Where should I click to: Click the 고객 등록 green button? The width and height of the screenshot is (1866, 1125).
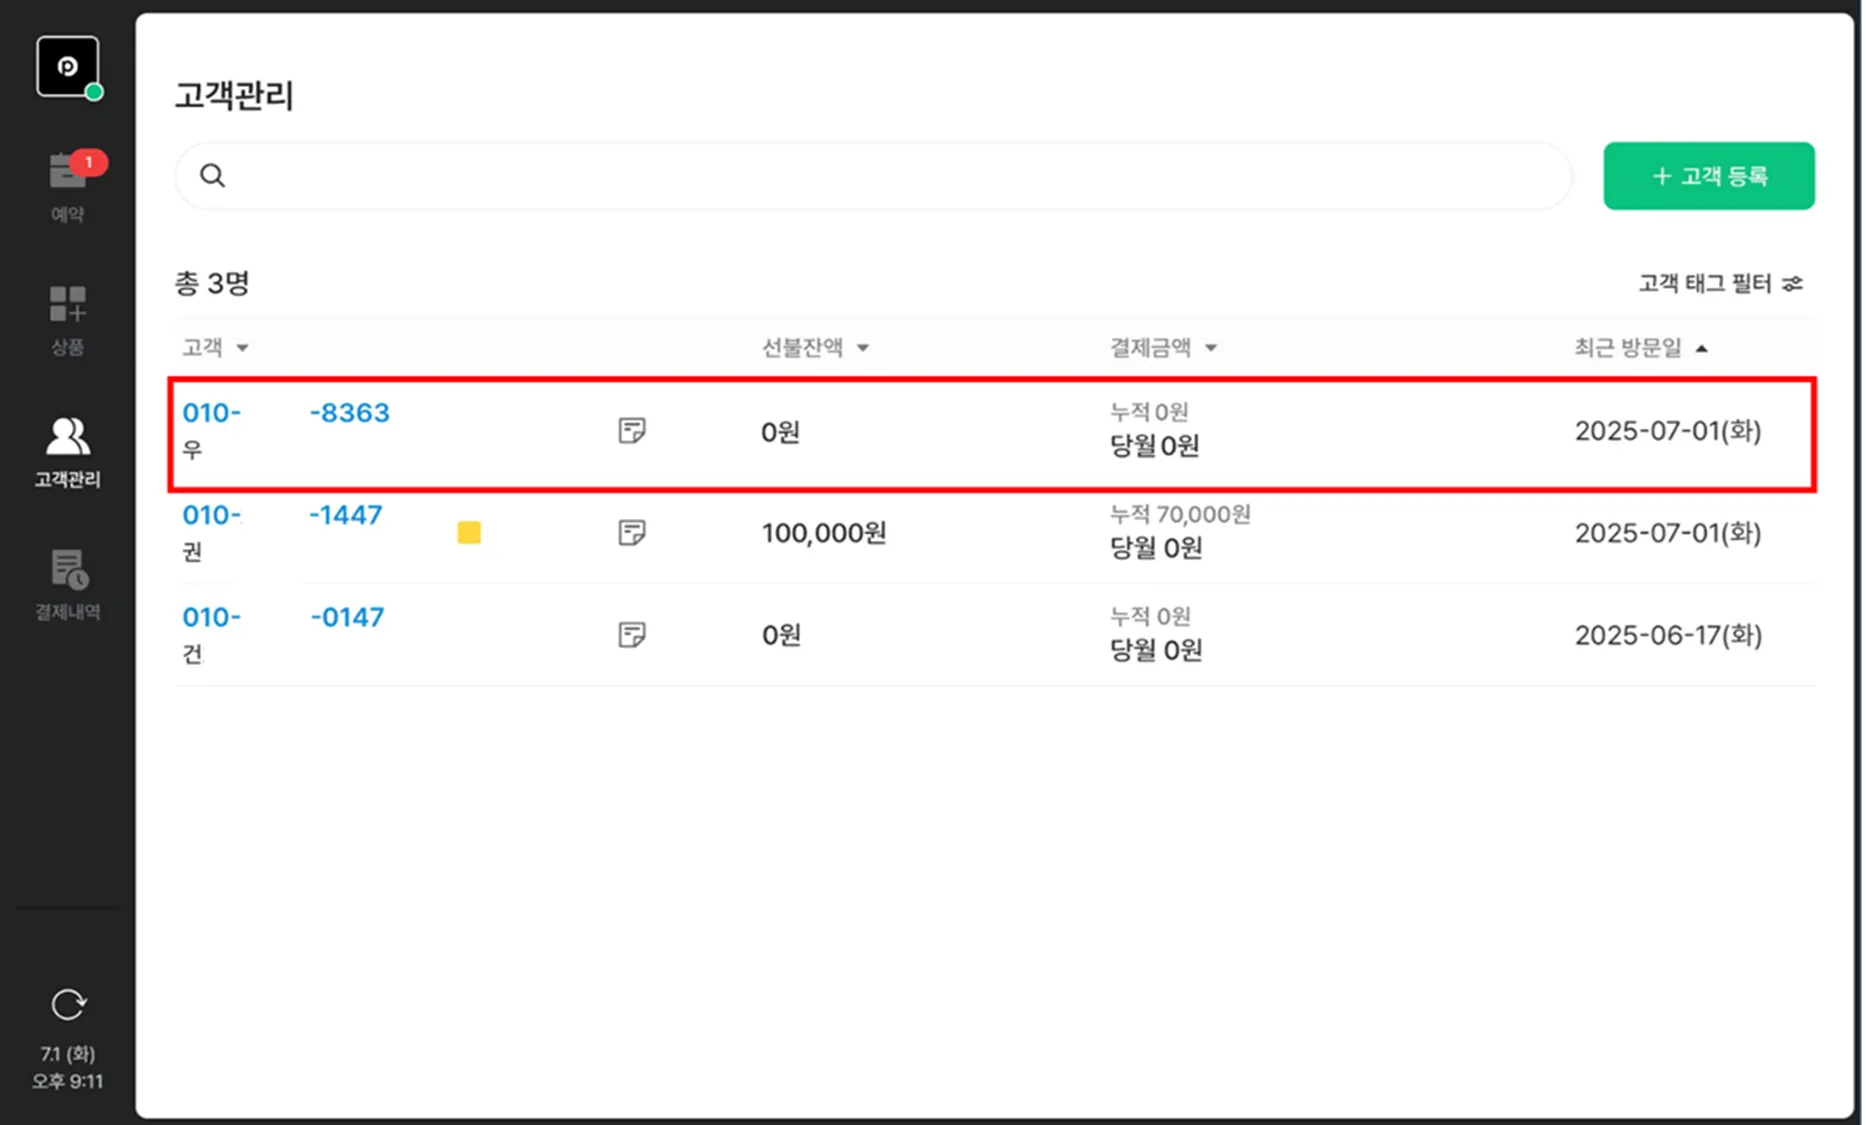(1709, 176)
